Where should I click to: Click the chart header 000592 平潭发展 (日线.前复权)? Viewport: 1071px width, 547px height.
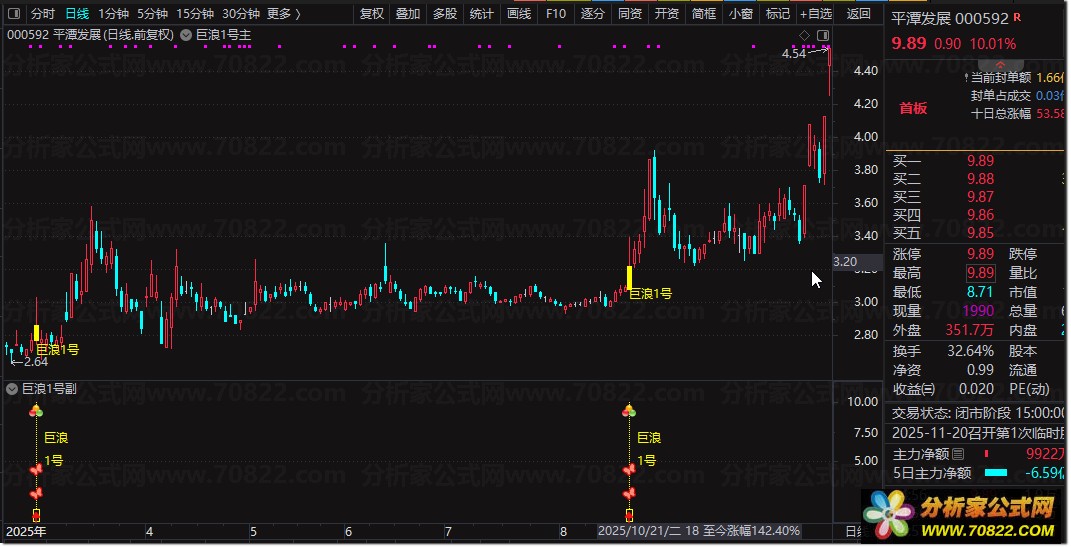click(x=90, y=35)
